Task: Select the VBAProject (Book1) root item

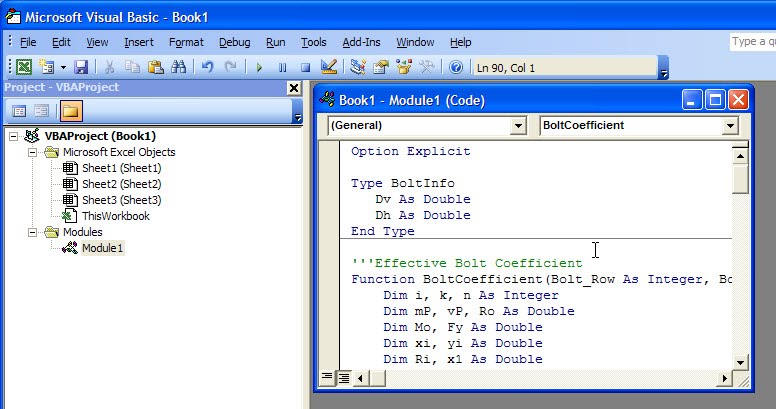Action: pyautogui.click(x=100, y=136)
